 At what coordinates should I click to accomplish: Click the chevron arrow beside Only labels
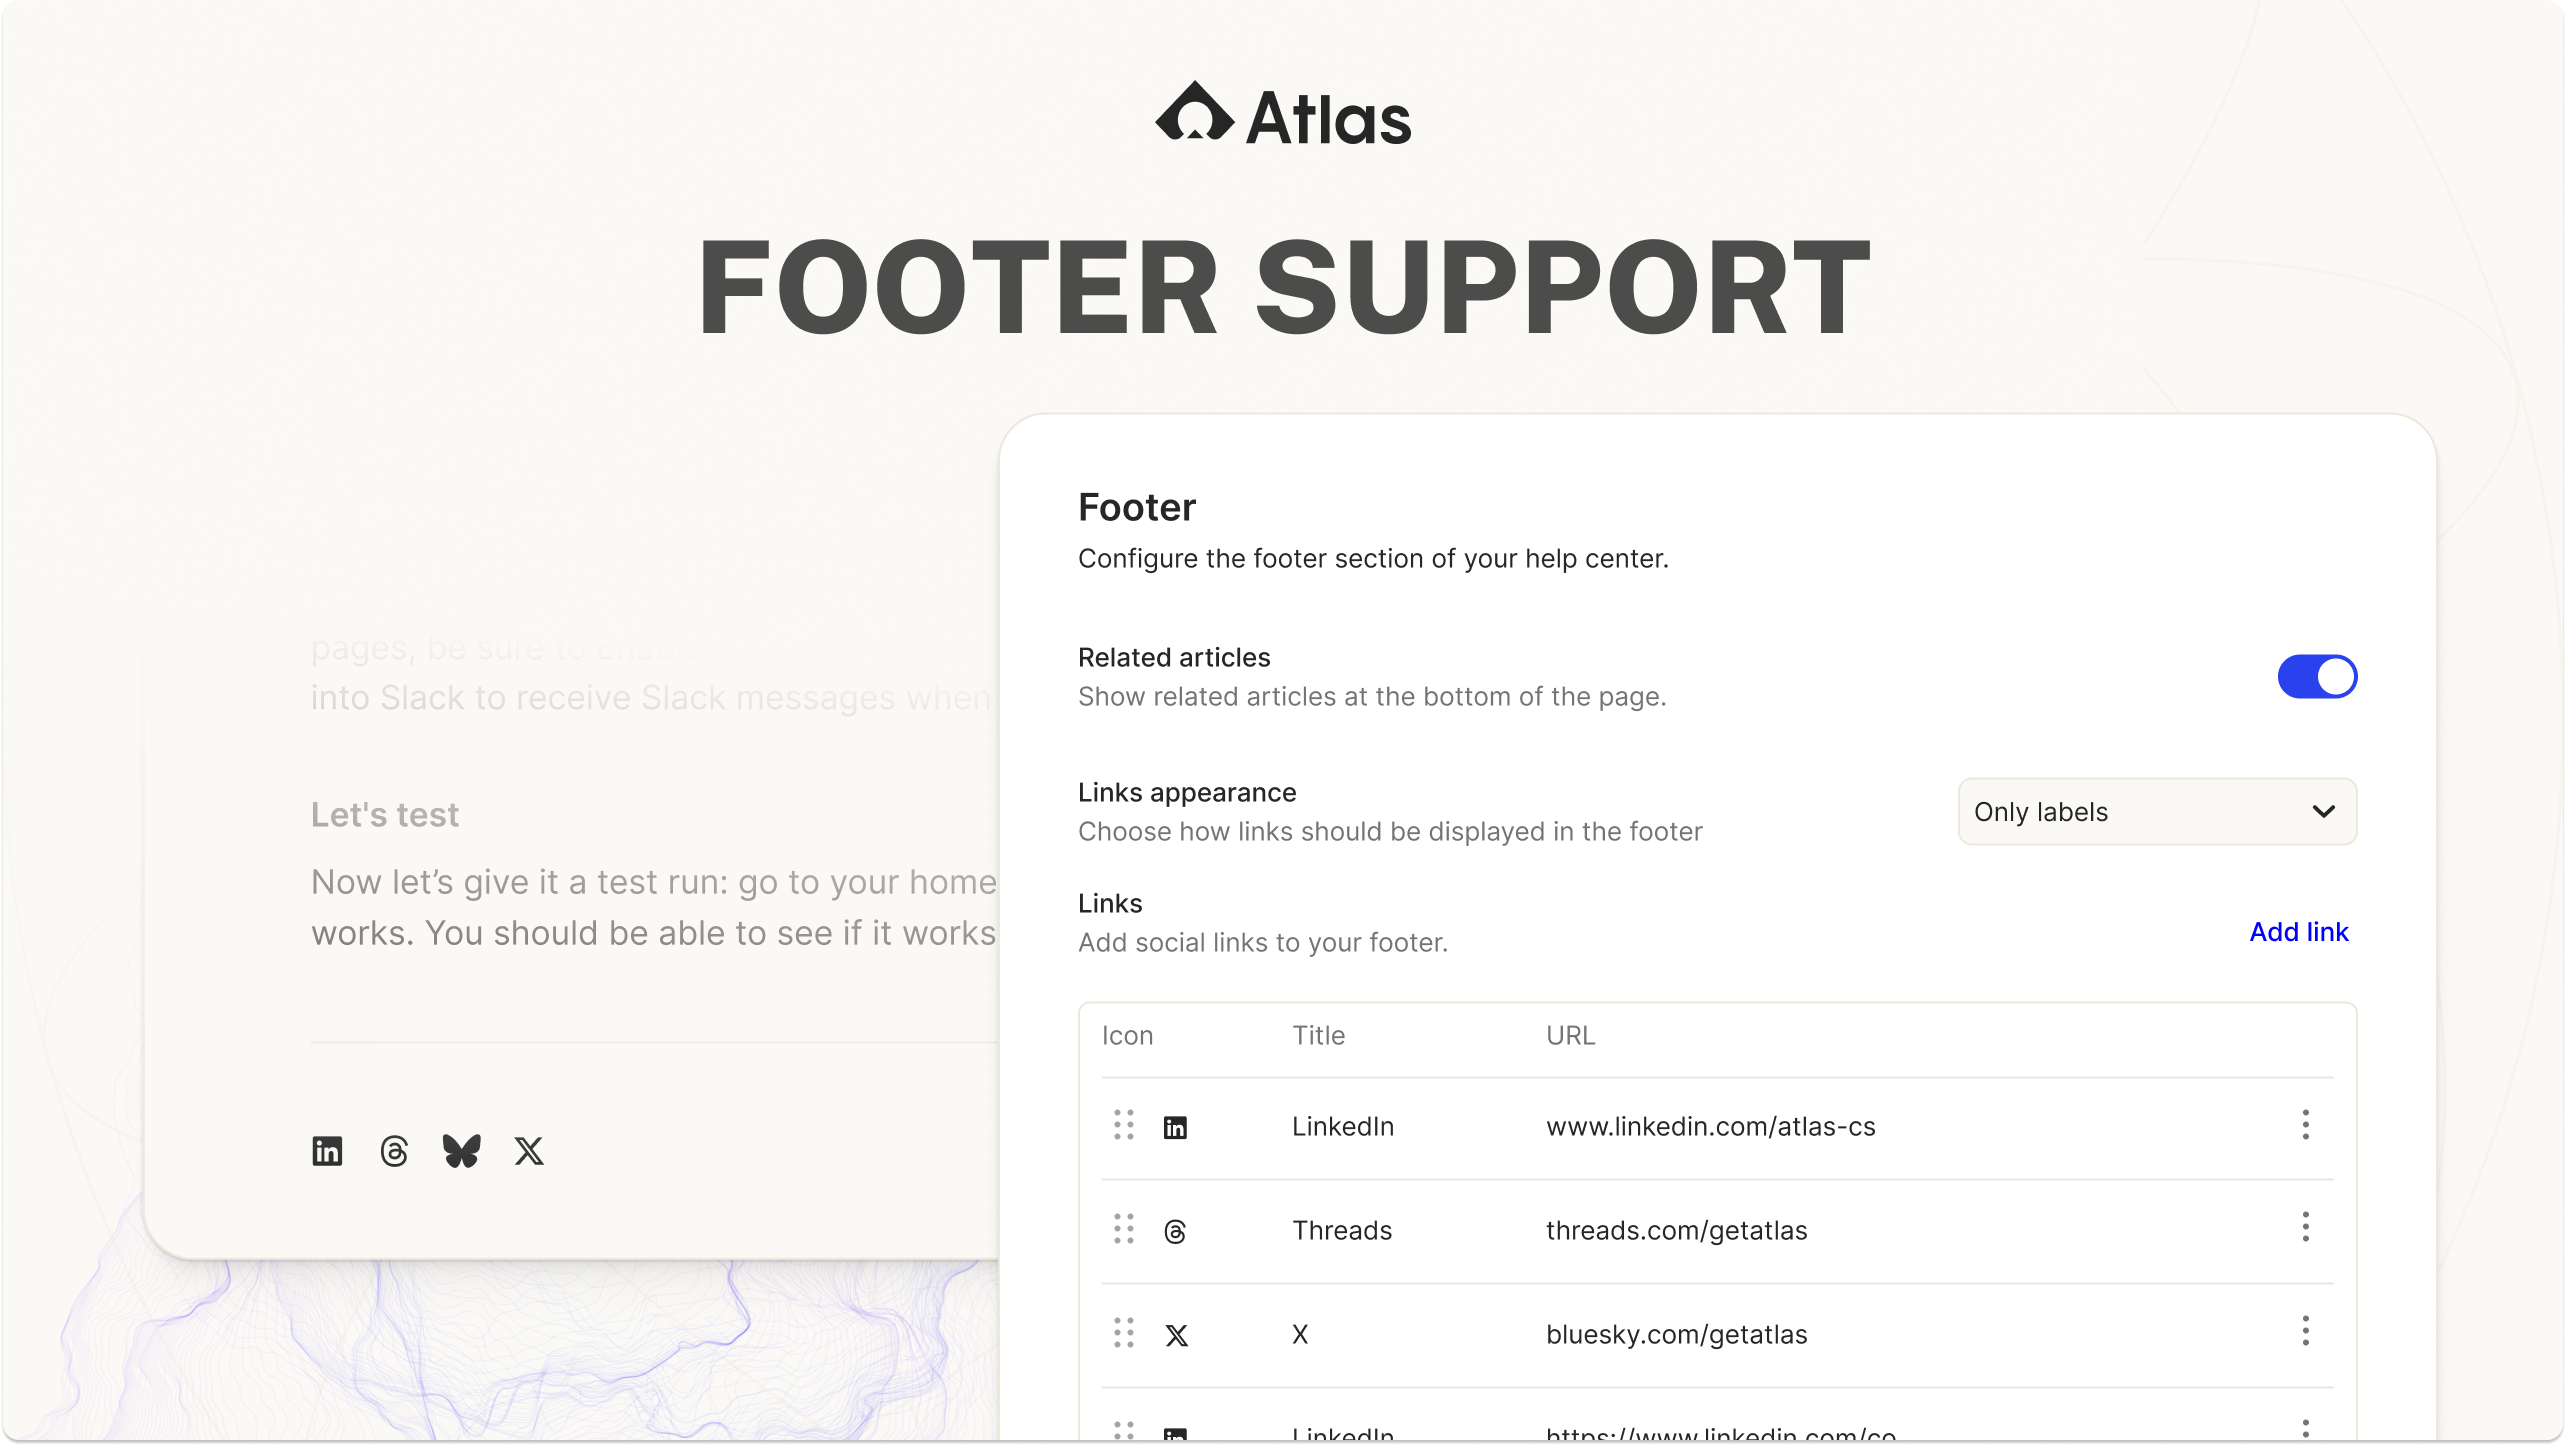[2323, 812]
